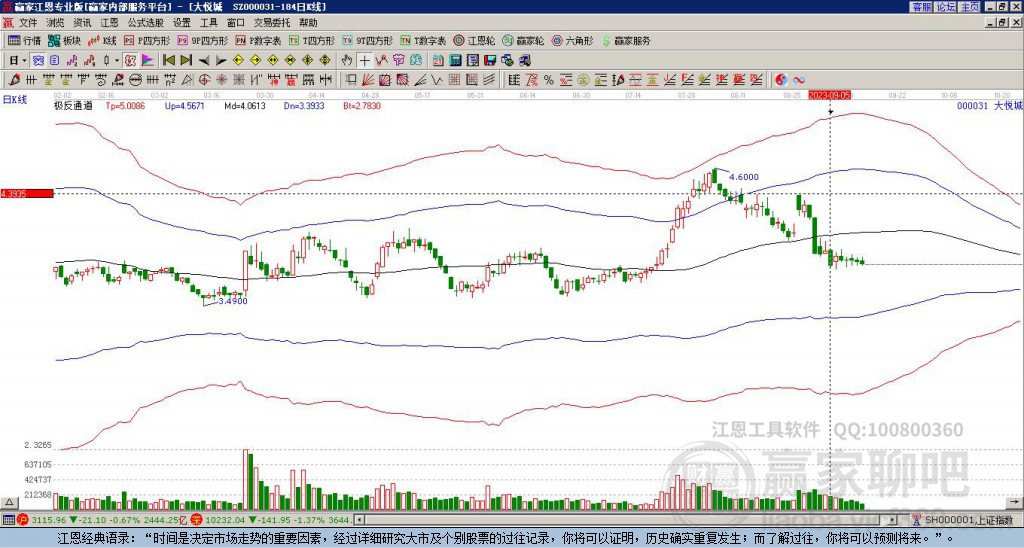Click horizontal scrollbar left arrow
Screen dimensions: 1024x548
(359, 520)
